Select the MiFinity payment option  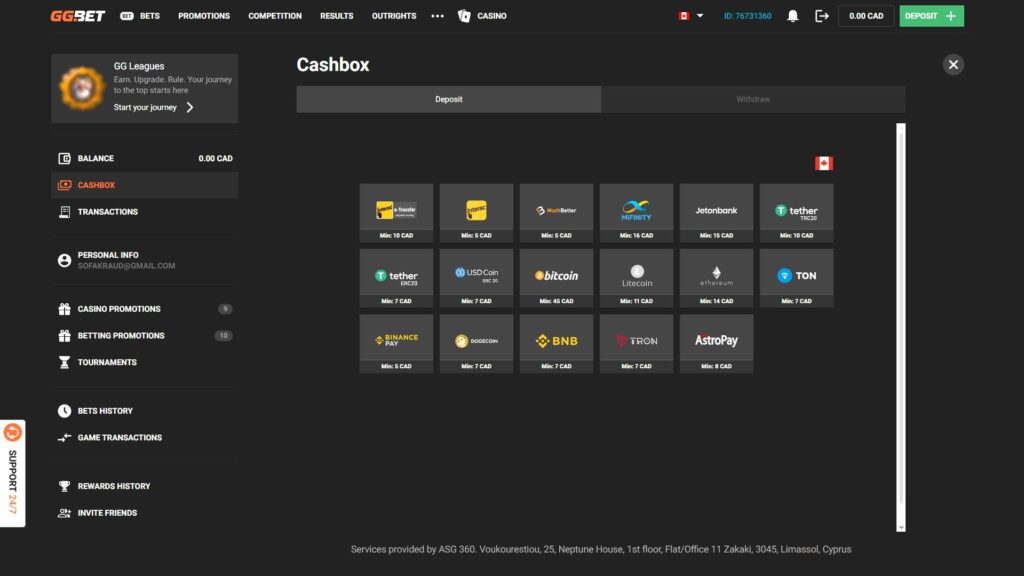(x=636, y=209)
